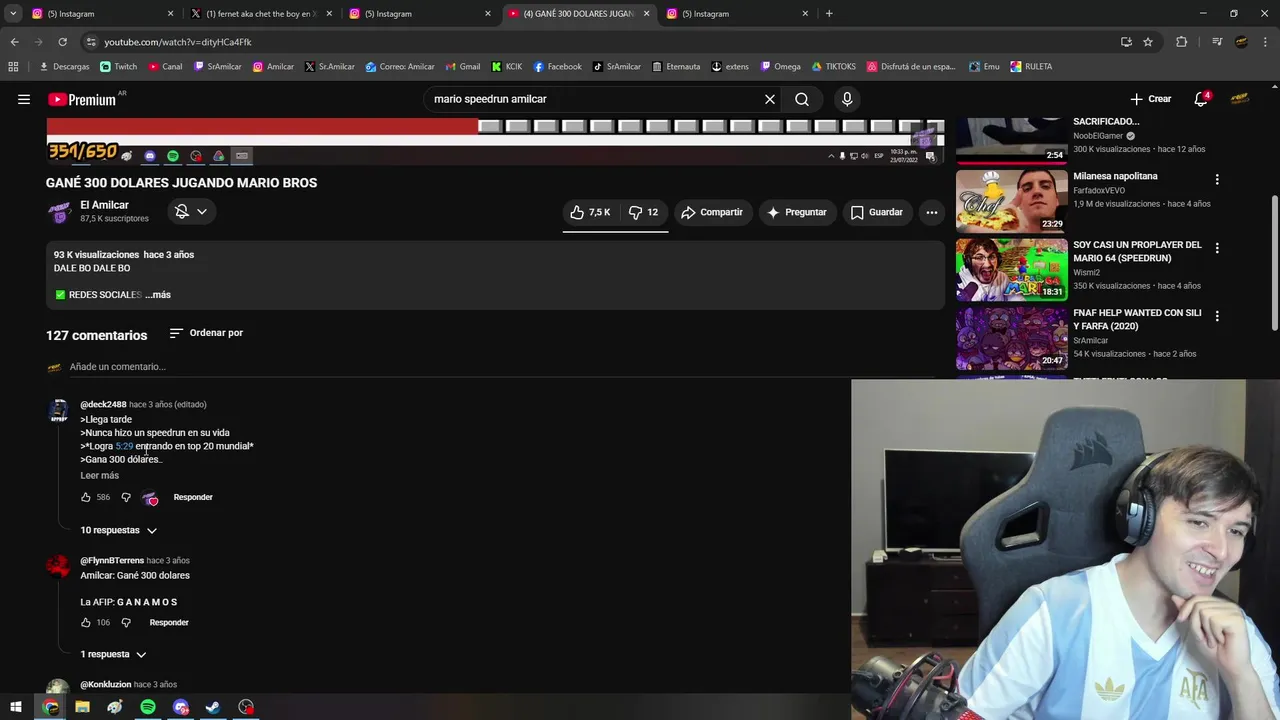This screenshot has height=720, width=1280.
Task: Start voice search with the microphone
Action: 847,99
